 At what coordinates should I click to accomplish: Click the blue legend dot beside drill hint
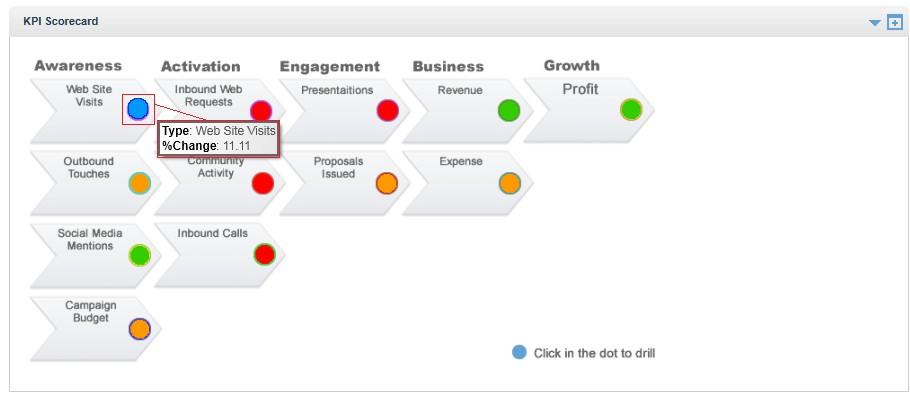[519, 352]
